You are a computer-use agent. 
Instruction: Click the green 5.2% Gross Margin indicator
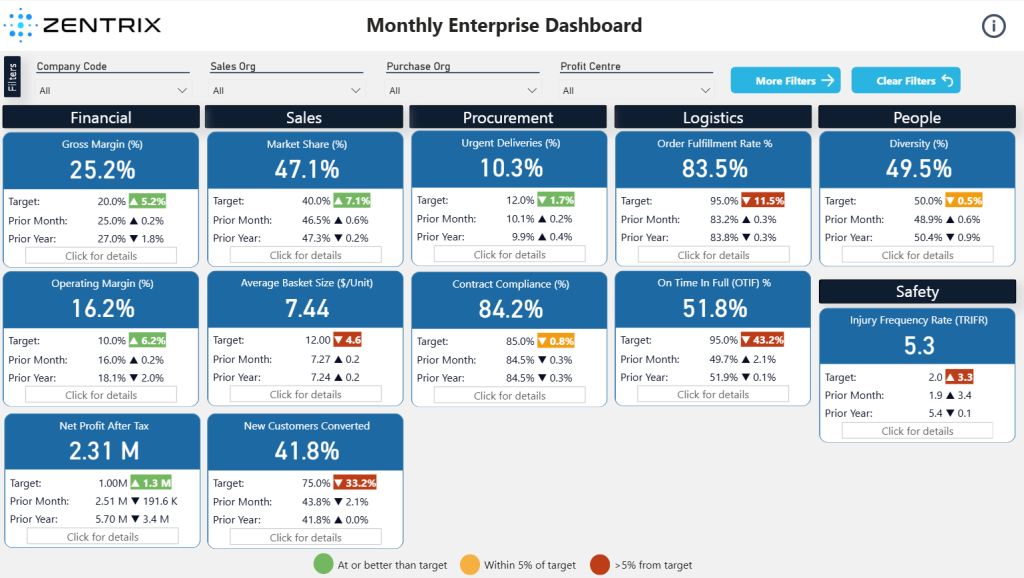[x=148, y=201]
